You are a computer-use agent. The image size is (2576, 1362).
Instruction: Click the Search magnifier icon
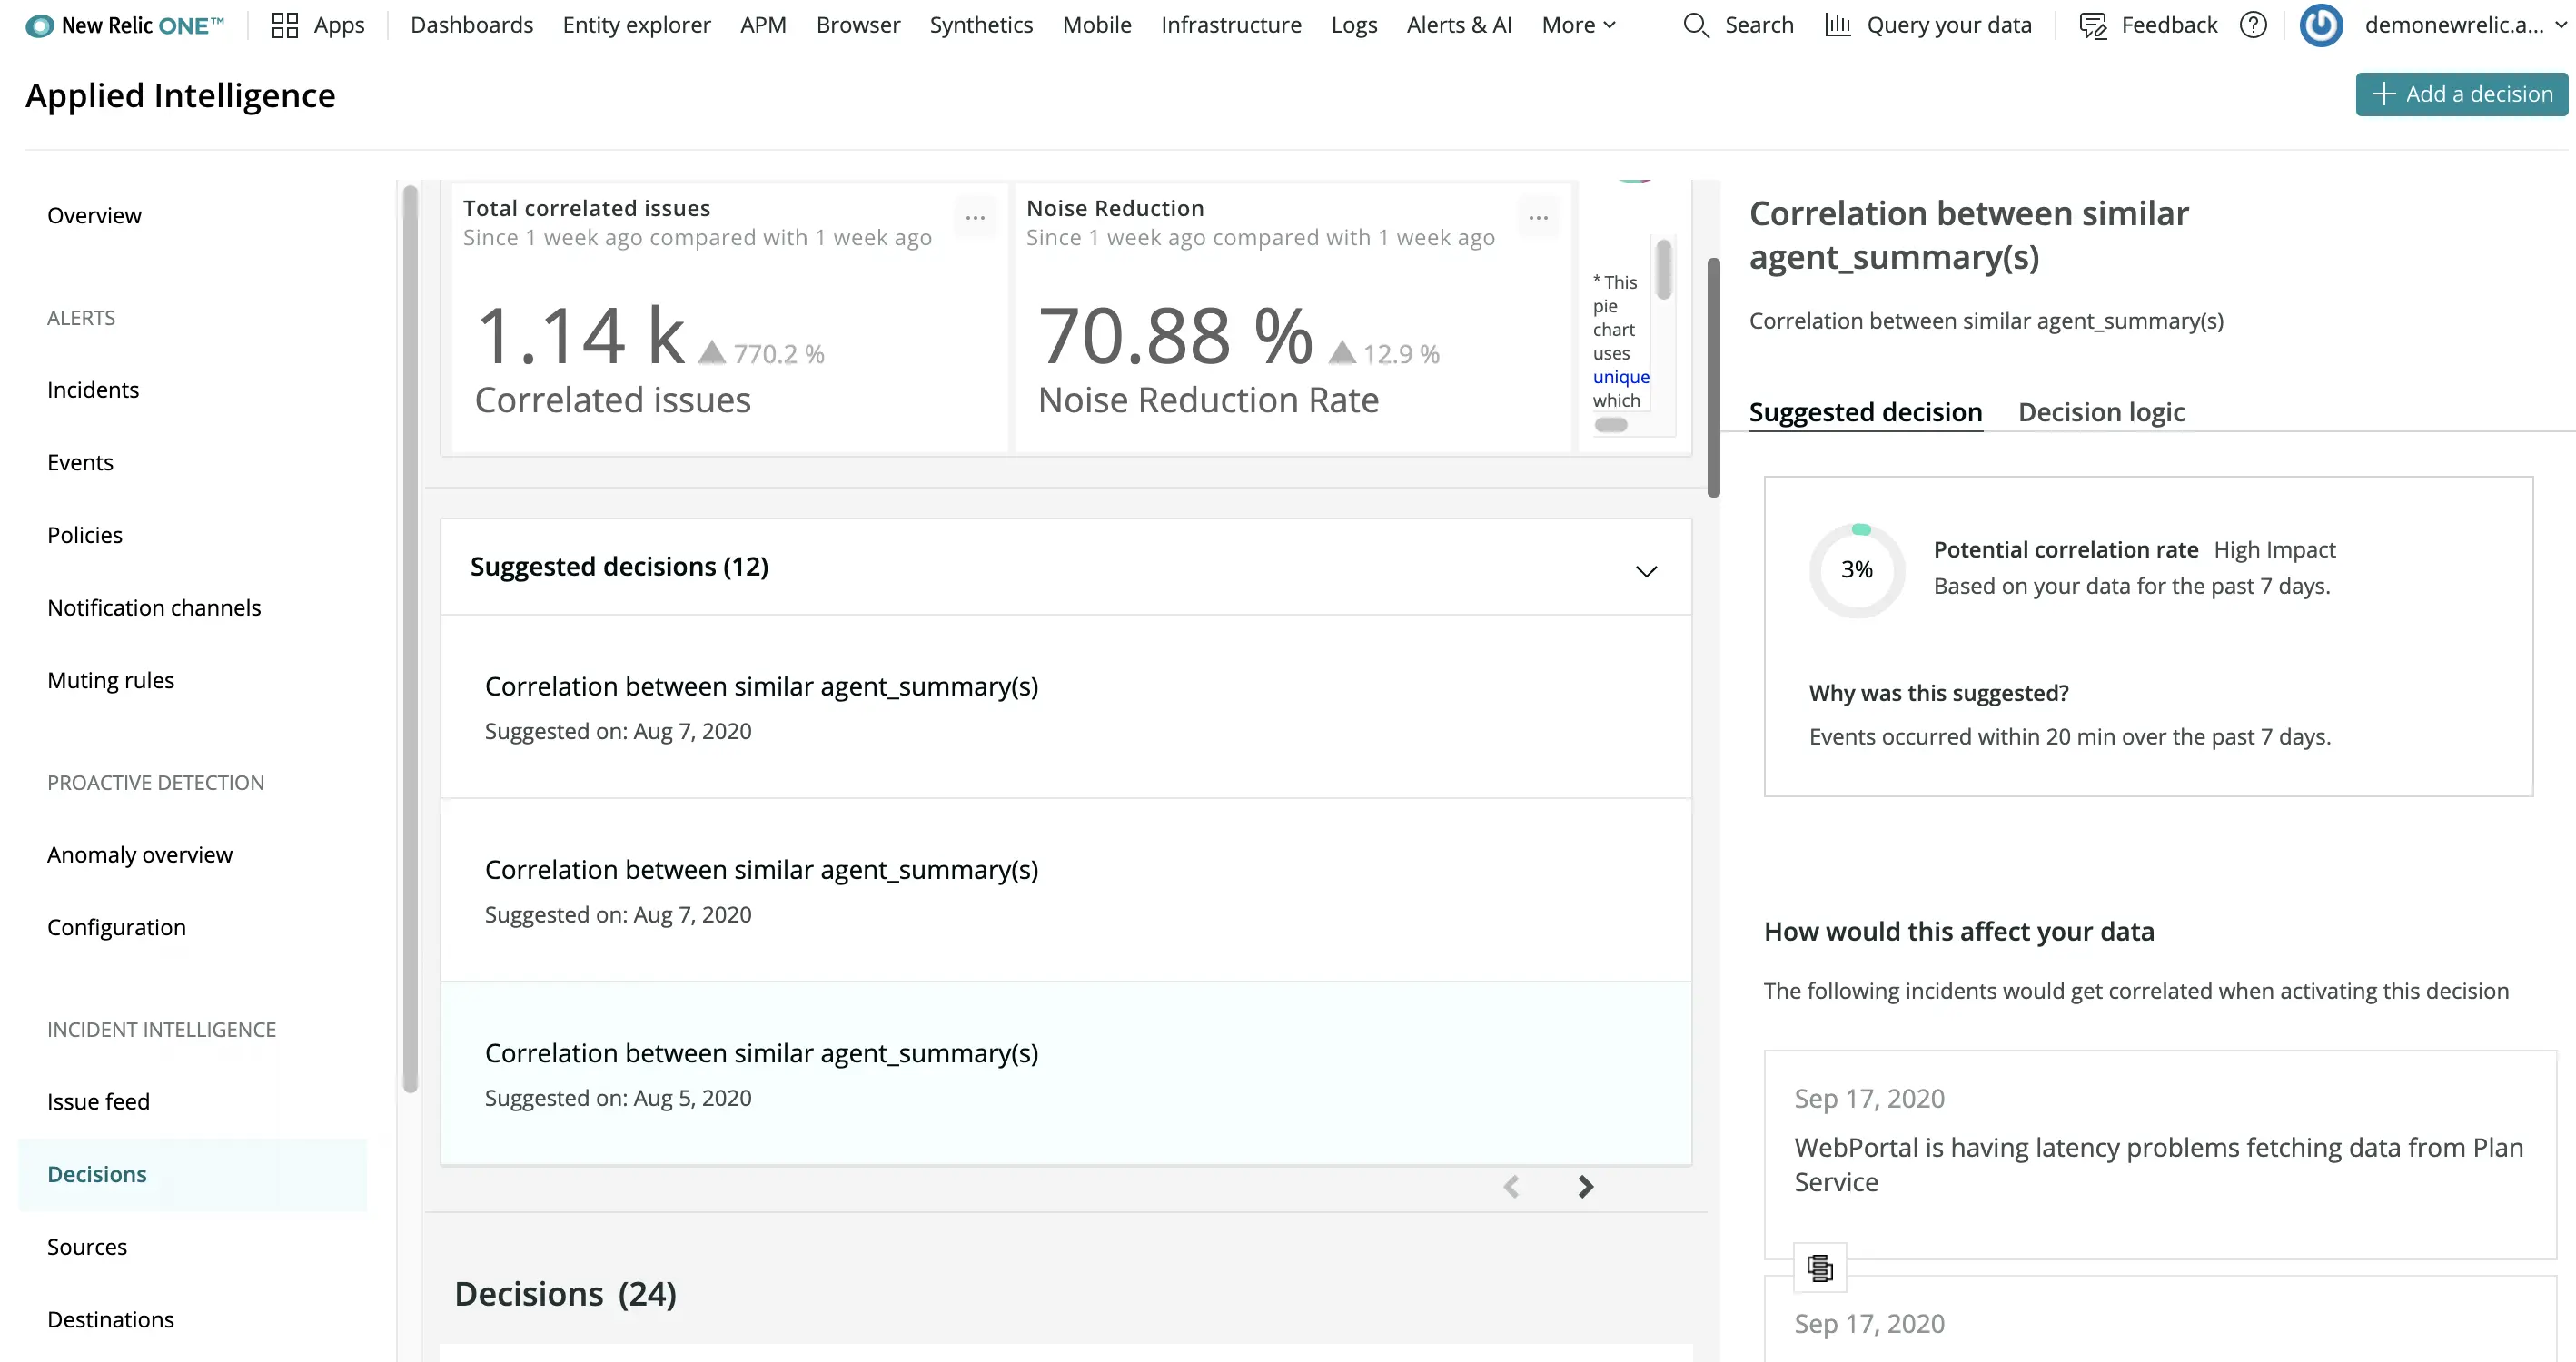pyautogui.click(x=1696, y=25)
